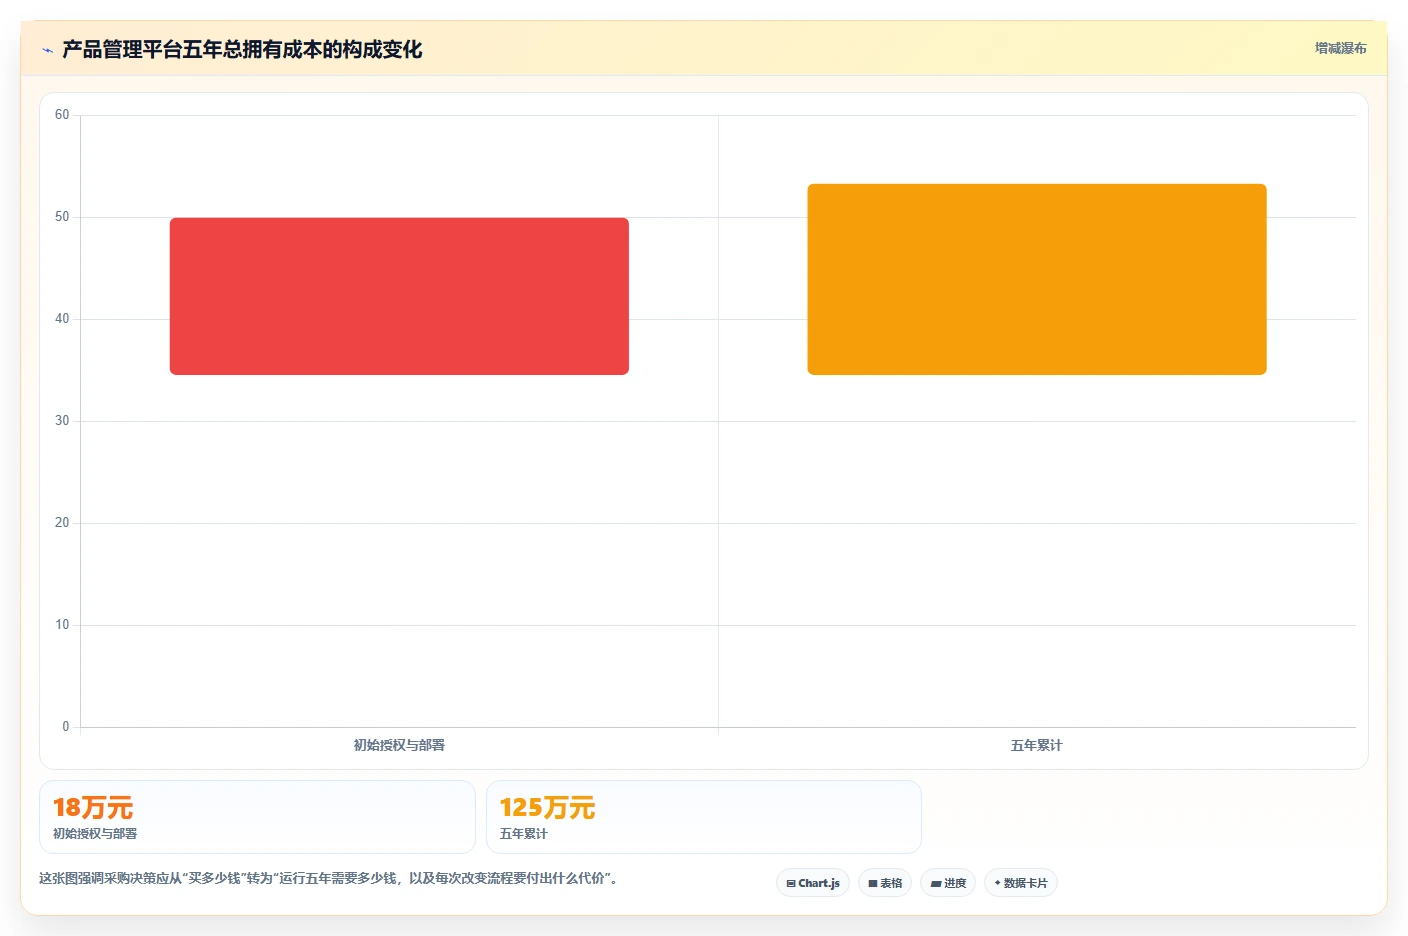This screenshot has height=936, width=1408.
Task: Click the 18万元 value text
Action: coord(93,808)
